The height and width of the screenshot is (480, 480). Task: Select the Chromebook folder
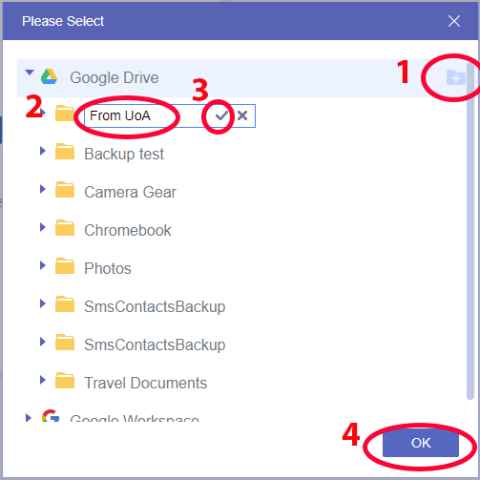pyautogui.click(x=128, y=230)
